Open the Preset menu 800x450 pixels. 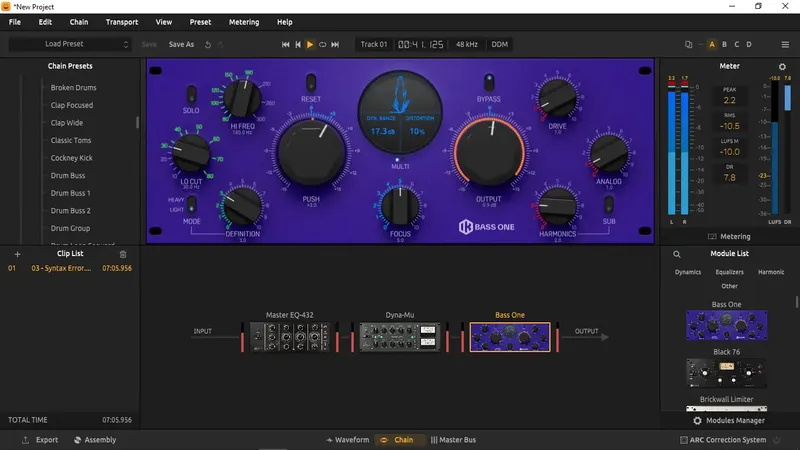pos(200,22)
